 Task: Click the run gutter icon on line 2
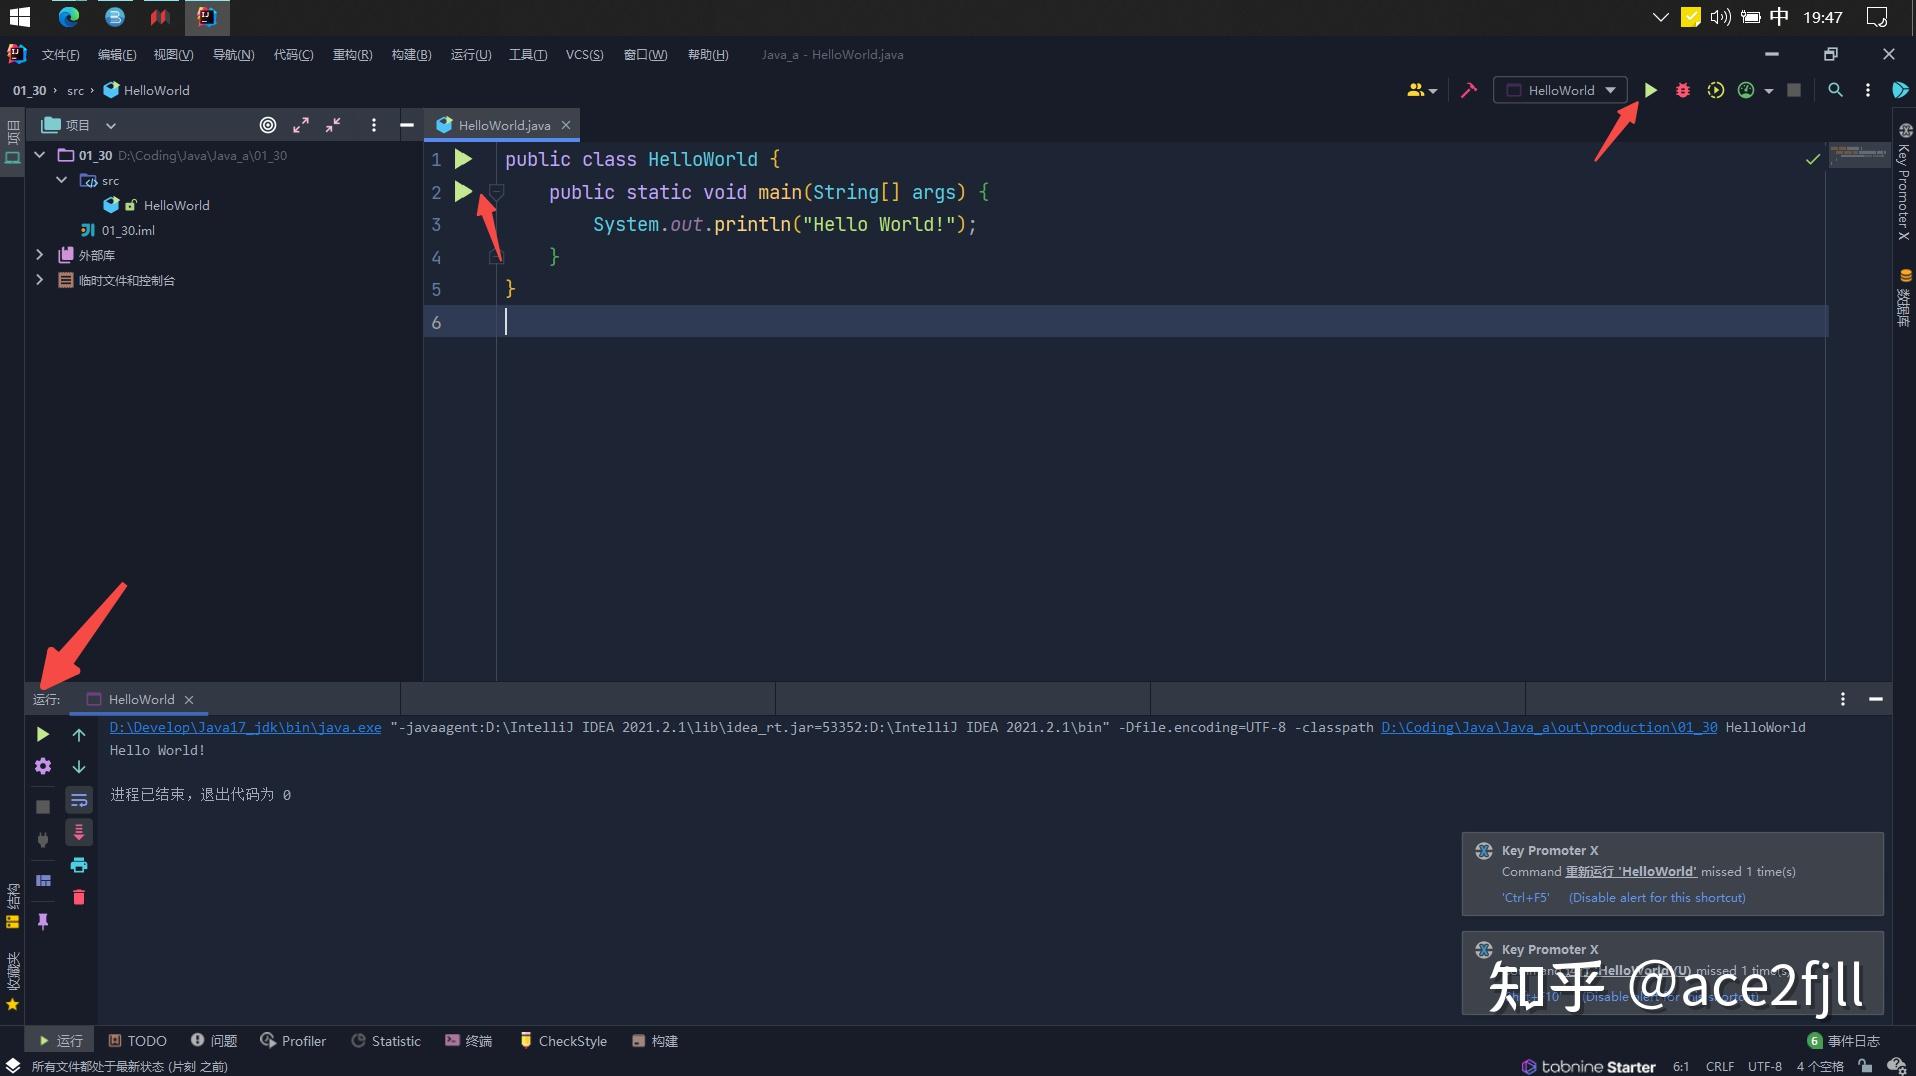tap(463, 191)
